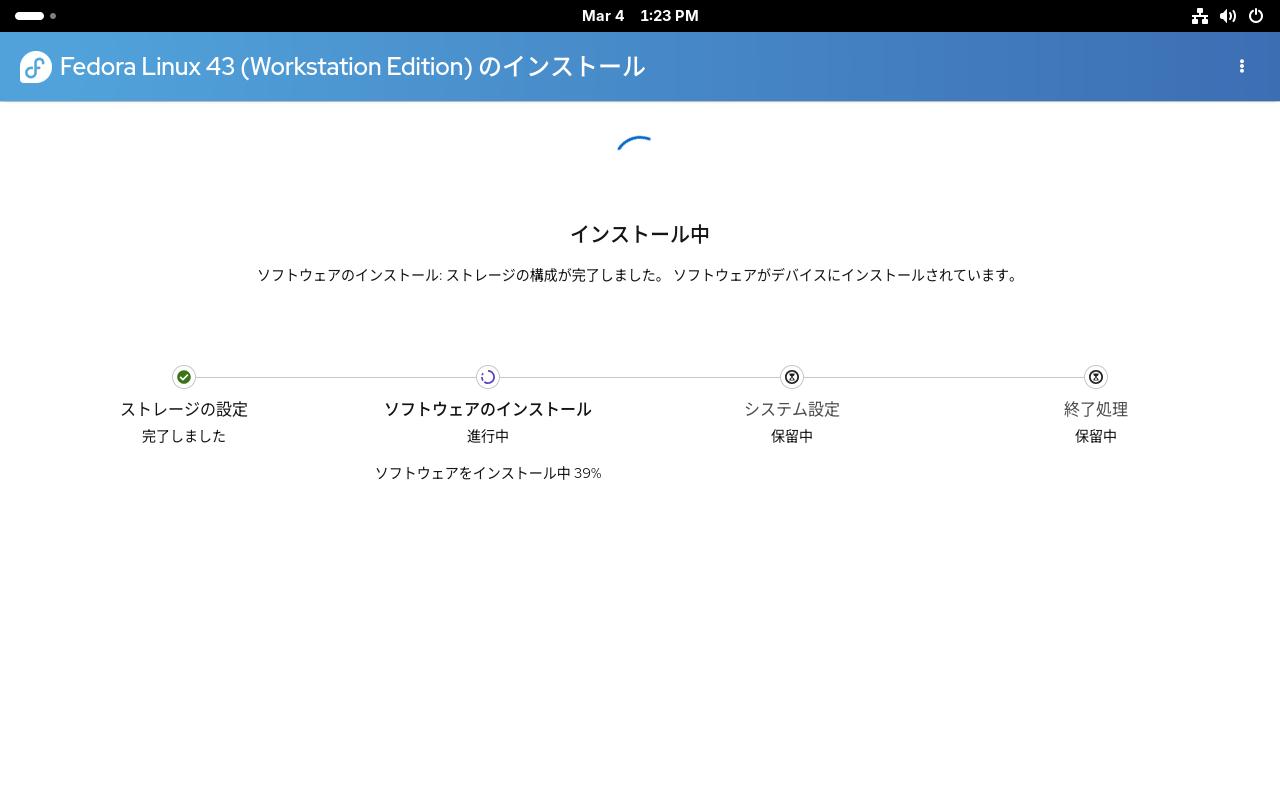
Task: Click the software installation in-progress spinner icon
Action: point(488,377)
